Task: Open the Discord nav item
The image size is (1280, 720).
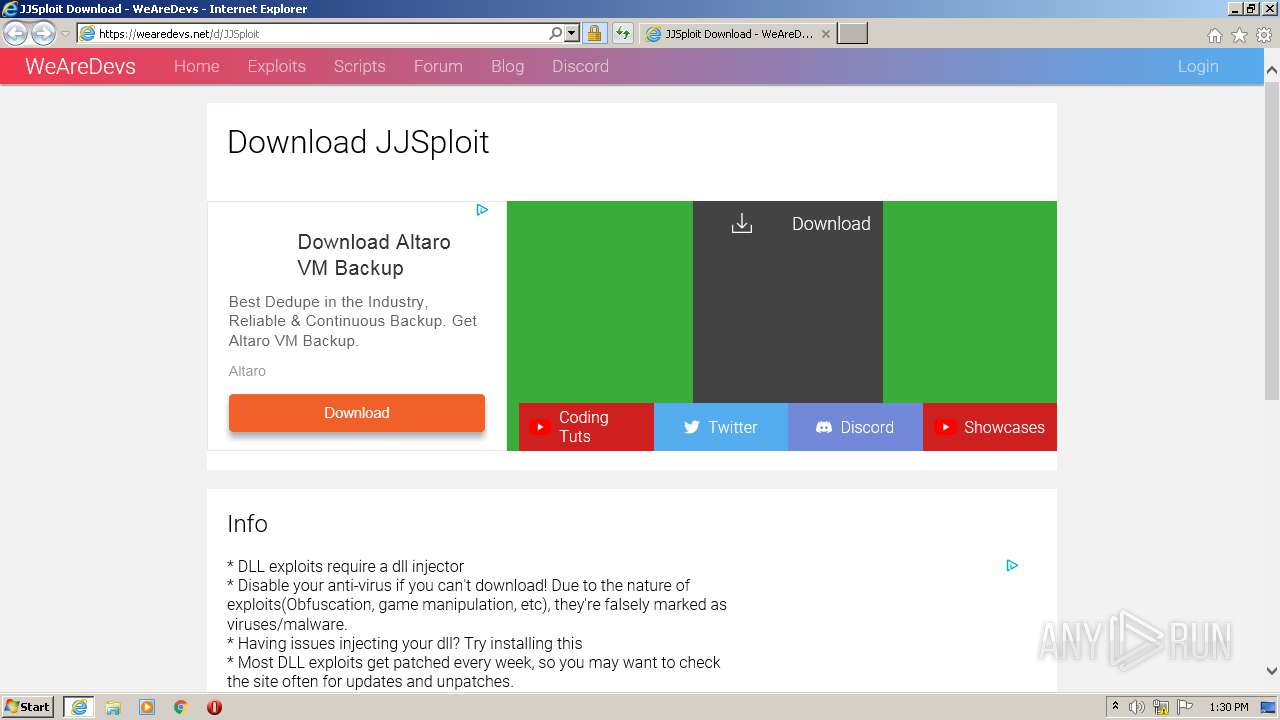Action: pos(580,66)
